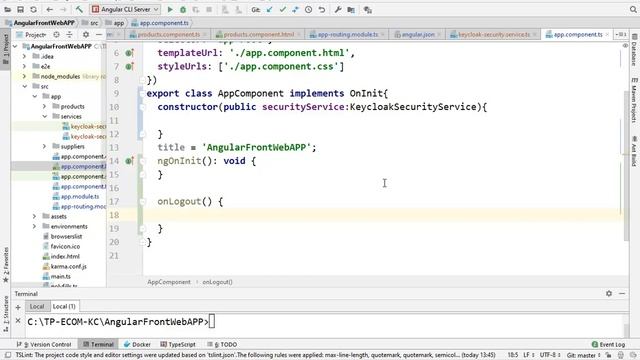Collapse the services folder
The image size is (640, 360).
pos(44,116)
